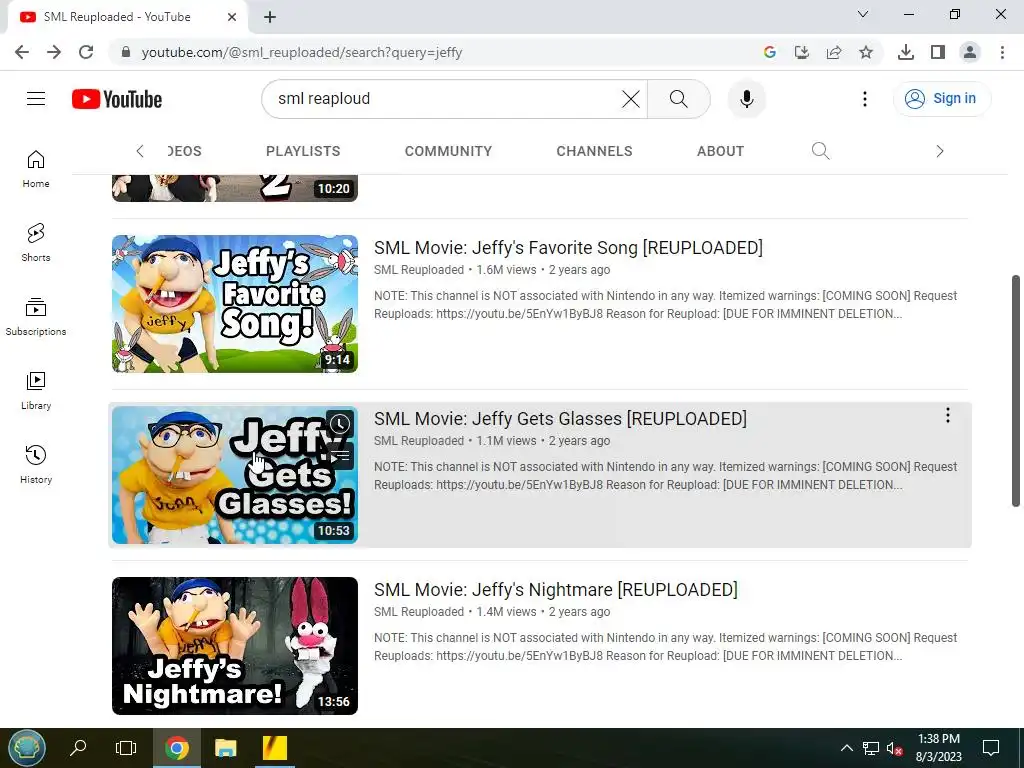This screenshot has width=1024, height=768.
Task: Click the Sign in button
Action: tap(941, 99)
